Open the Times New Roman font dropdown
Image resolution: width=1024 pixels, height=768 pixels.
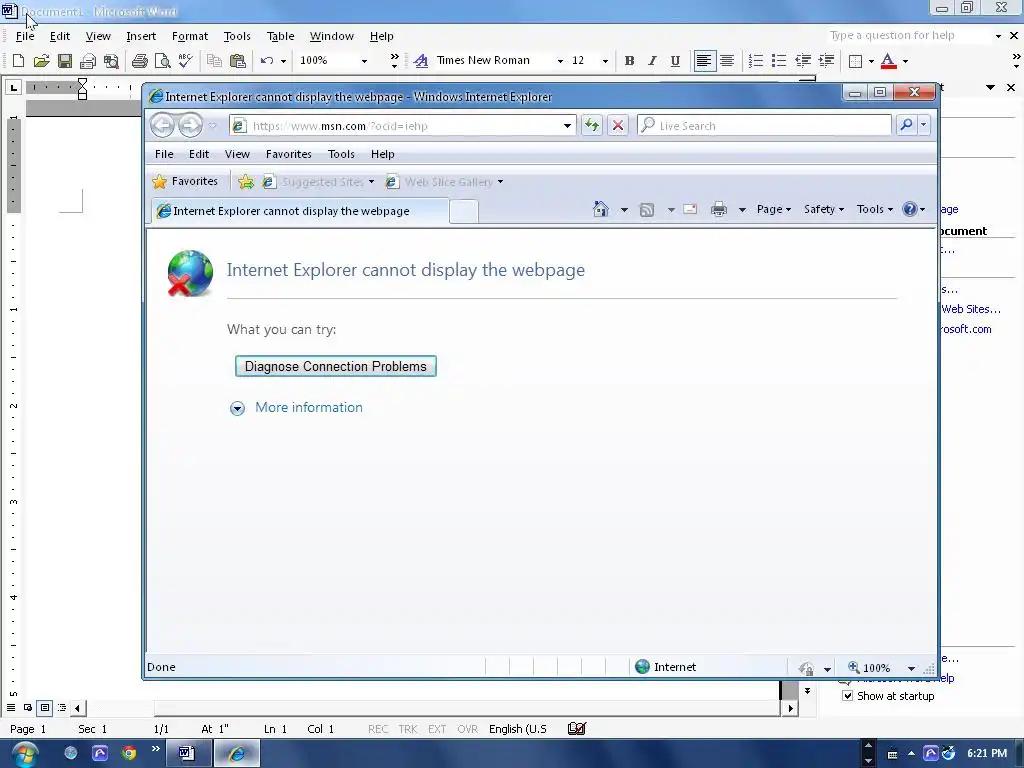pyautogui.click(x=560, y=61)
